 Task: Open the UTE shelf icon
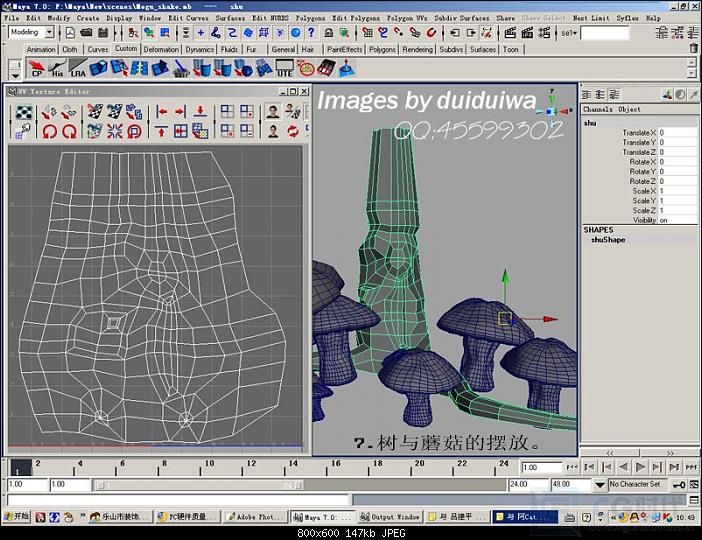(284, 68)
